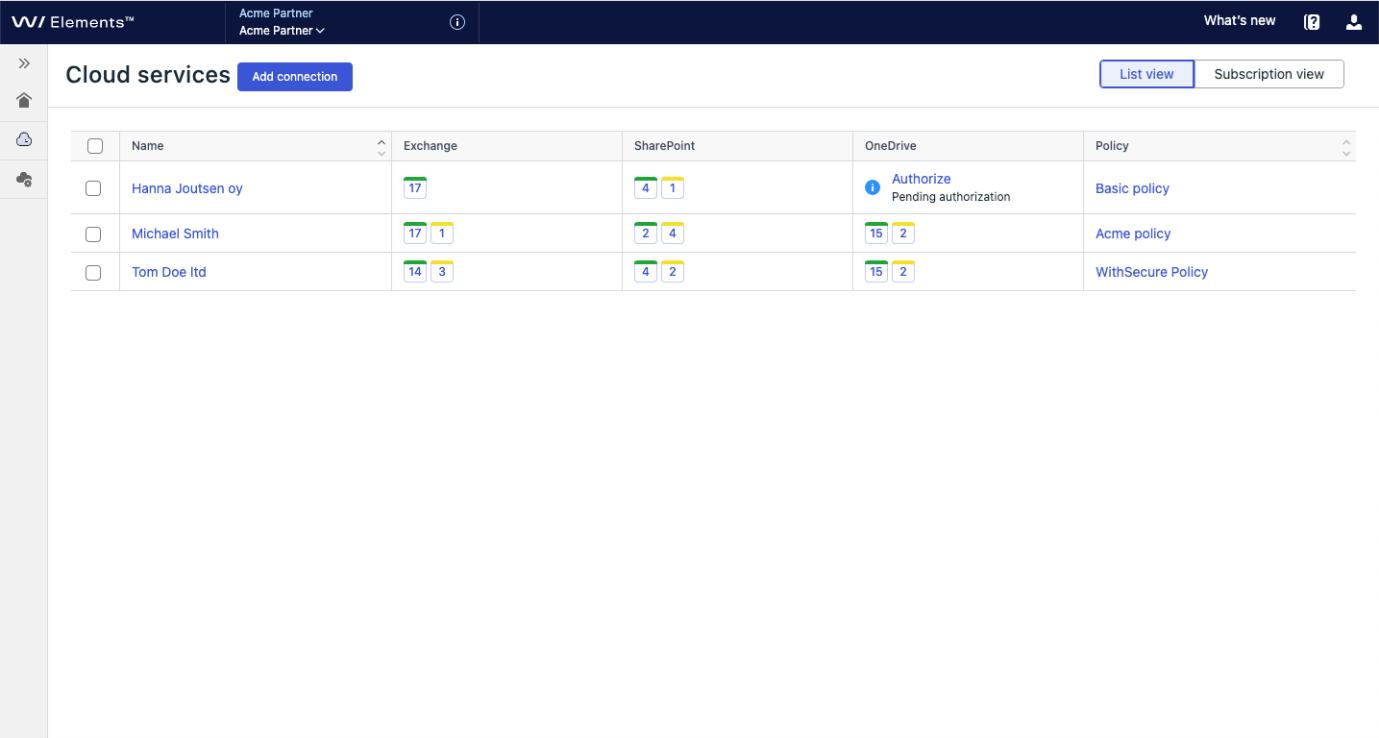Switch to List view
Viewport: 1379px width, 738px height.
click(x=1147, y=74)
